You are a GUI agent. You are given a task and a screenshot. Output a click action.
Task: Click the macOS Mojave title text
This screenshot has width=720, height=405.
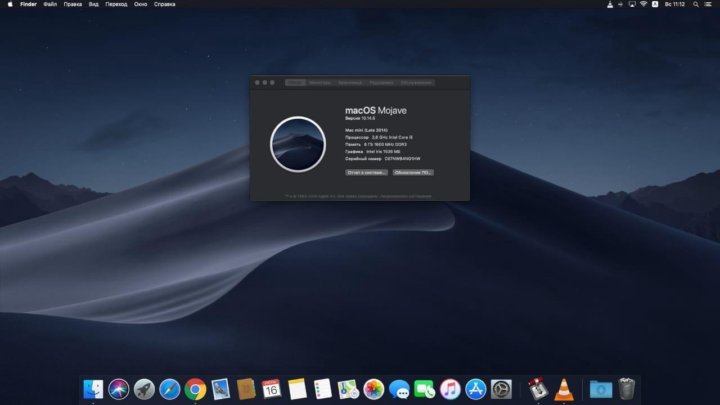[376, 111]
